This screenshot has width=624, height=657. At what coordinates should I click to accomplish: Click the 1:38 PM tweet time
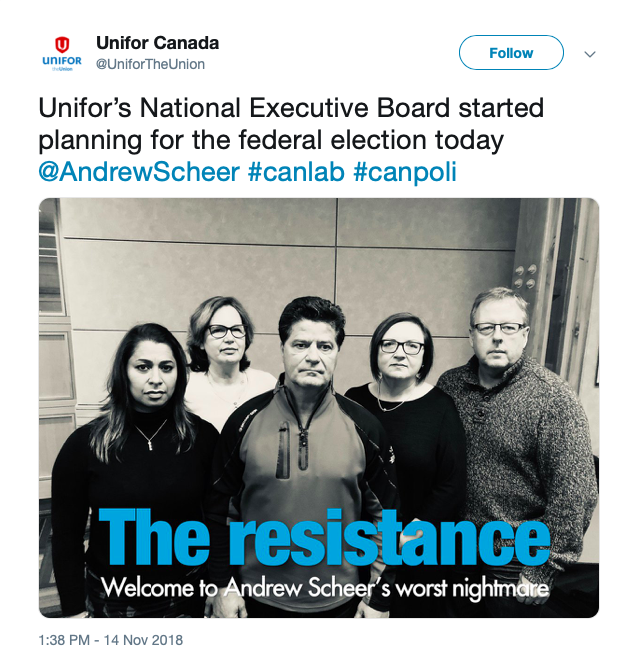(68, 639)
